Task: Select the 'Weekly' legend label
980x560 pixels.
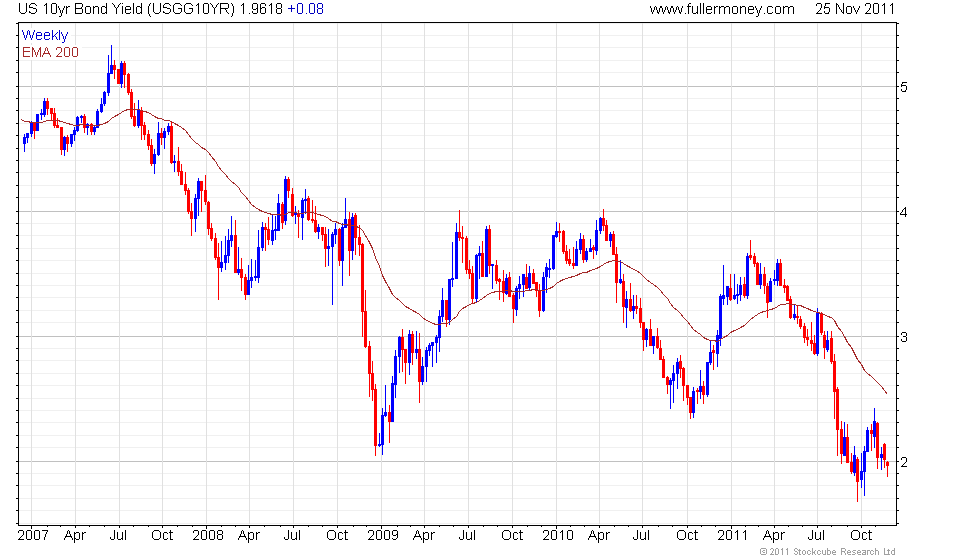Action: pyautogui.click(x=45, y=35)
